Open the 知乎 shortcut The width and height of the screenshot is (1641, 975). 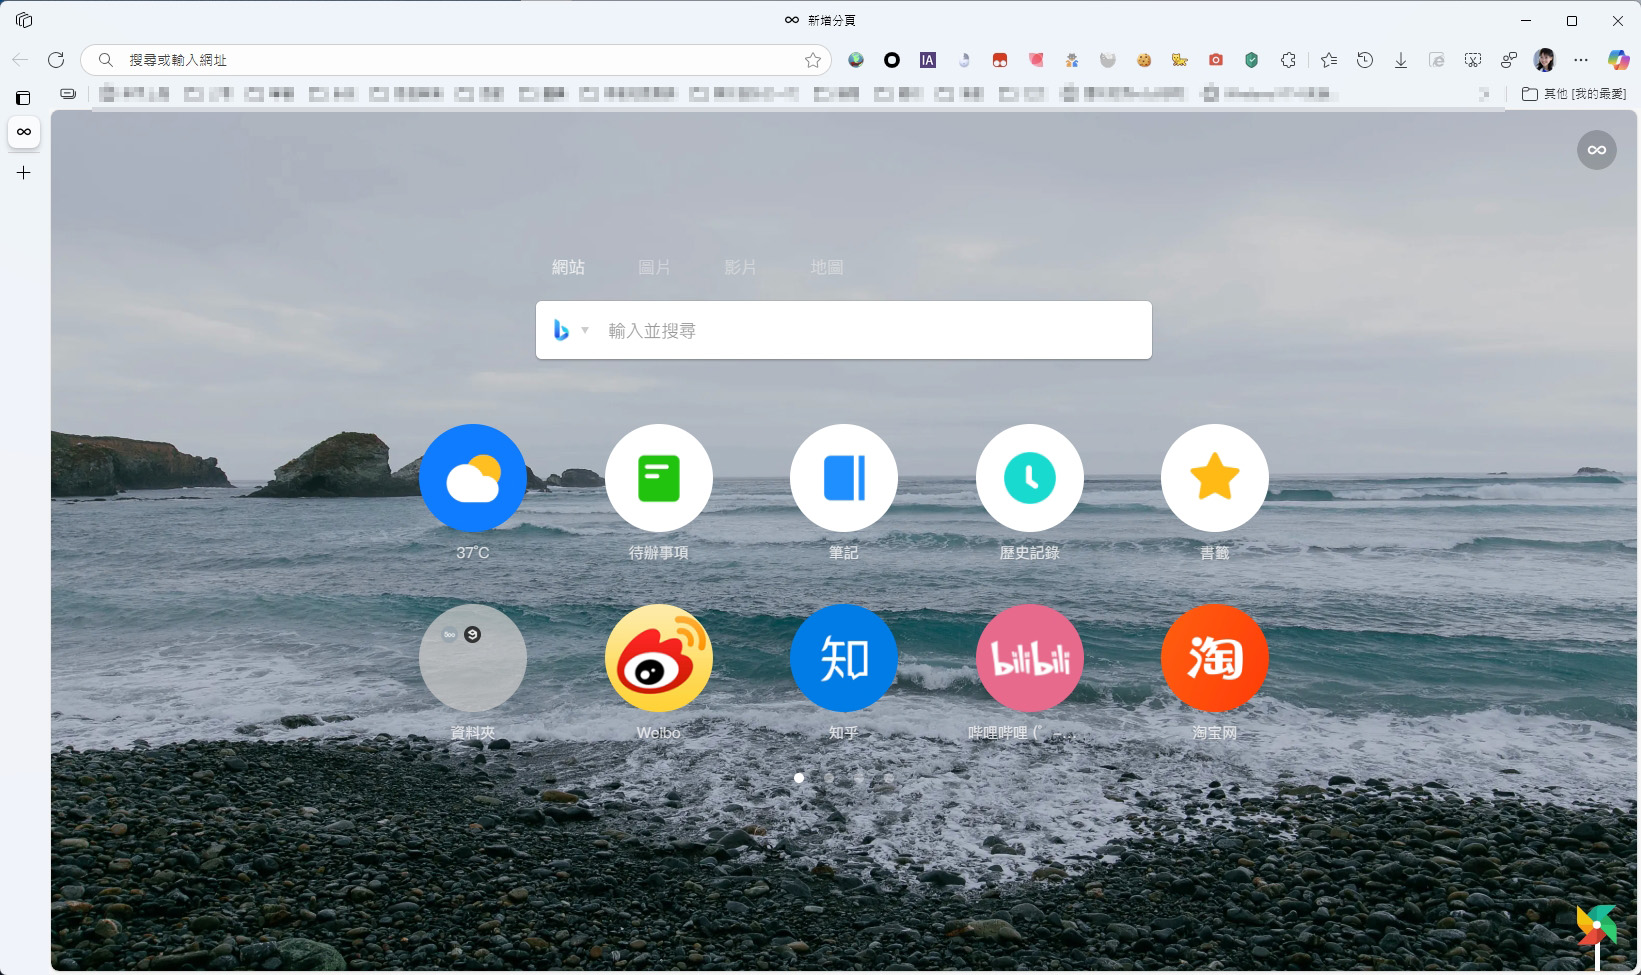(x=843, y=658)
